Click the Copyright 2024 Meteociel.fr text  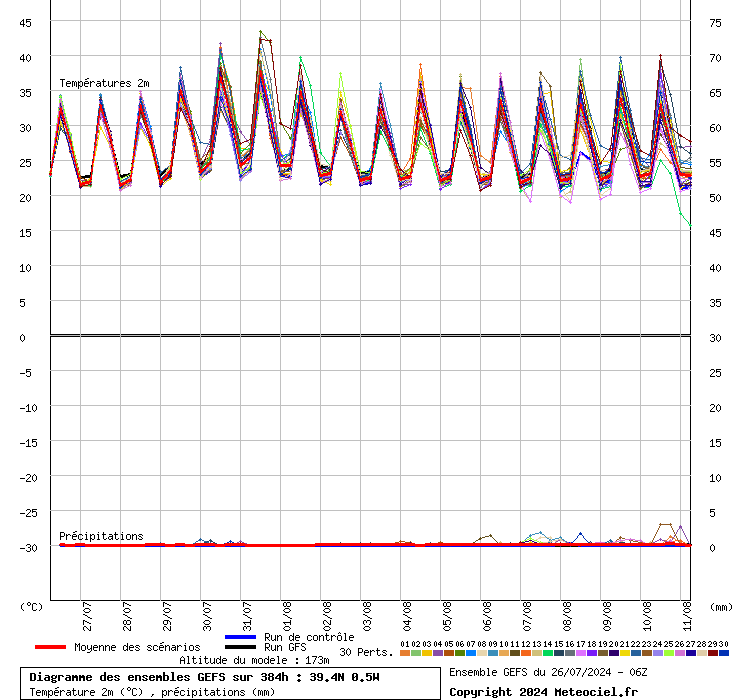point(543,692)
